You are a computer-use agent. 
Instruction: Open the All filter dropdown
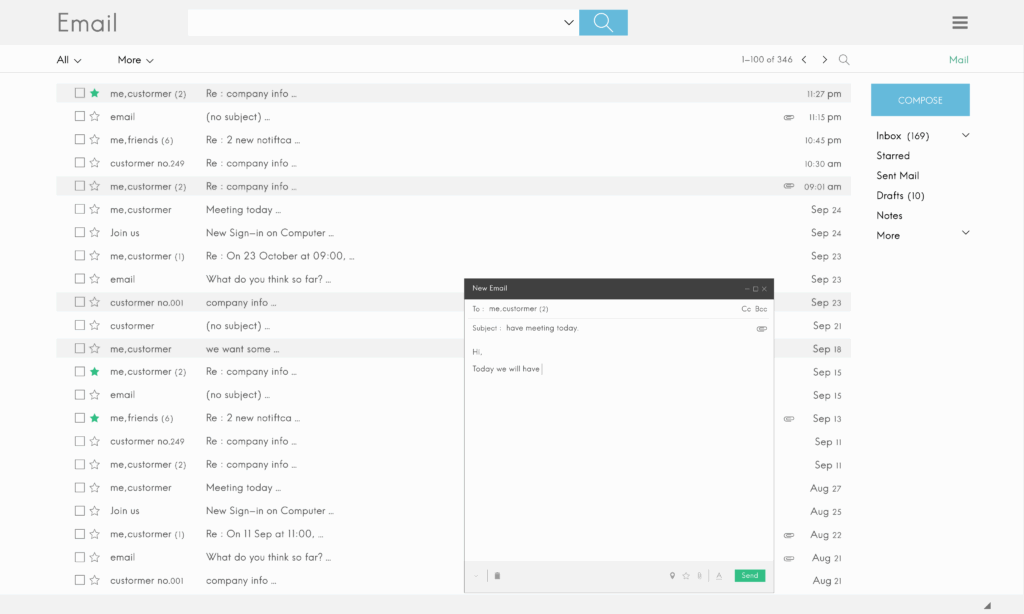69,60
